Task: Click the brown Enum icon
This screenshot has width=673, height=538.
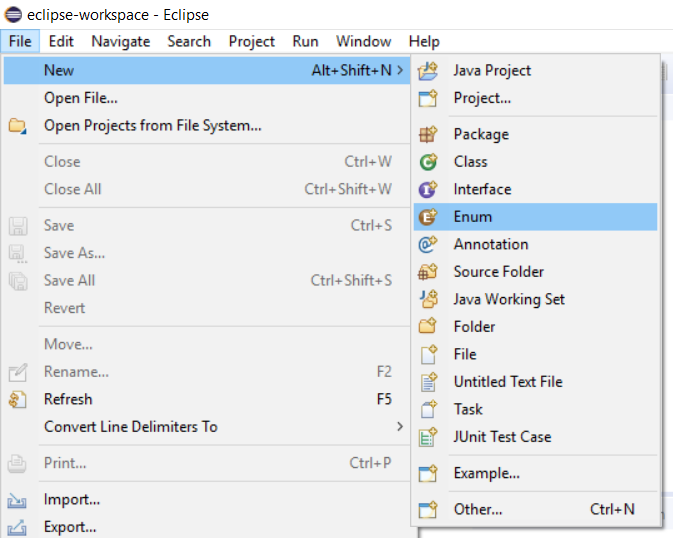Action: point(428,217)
